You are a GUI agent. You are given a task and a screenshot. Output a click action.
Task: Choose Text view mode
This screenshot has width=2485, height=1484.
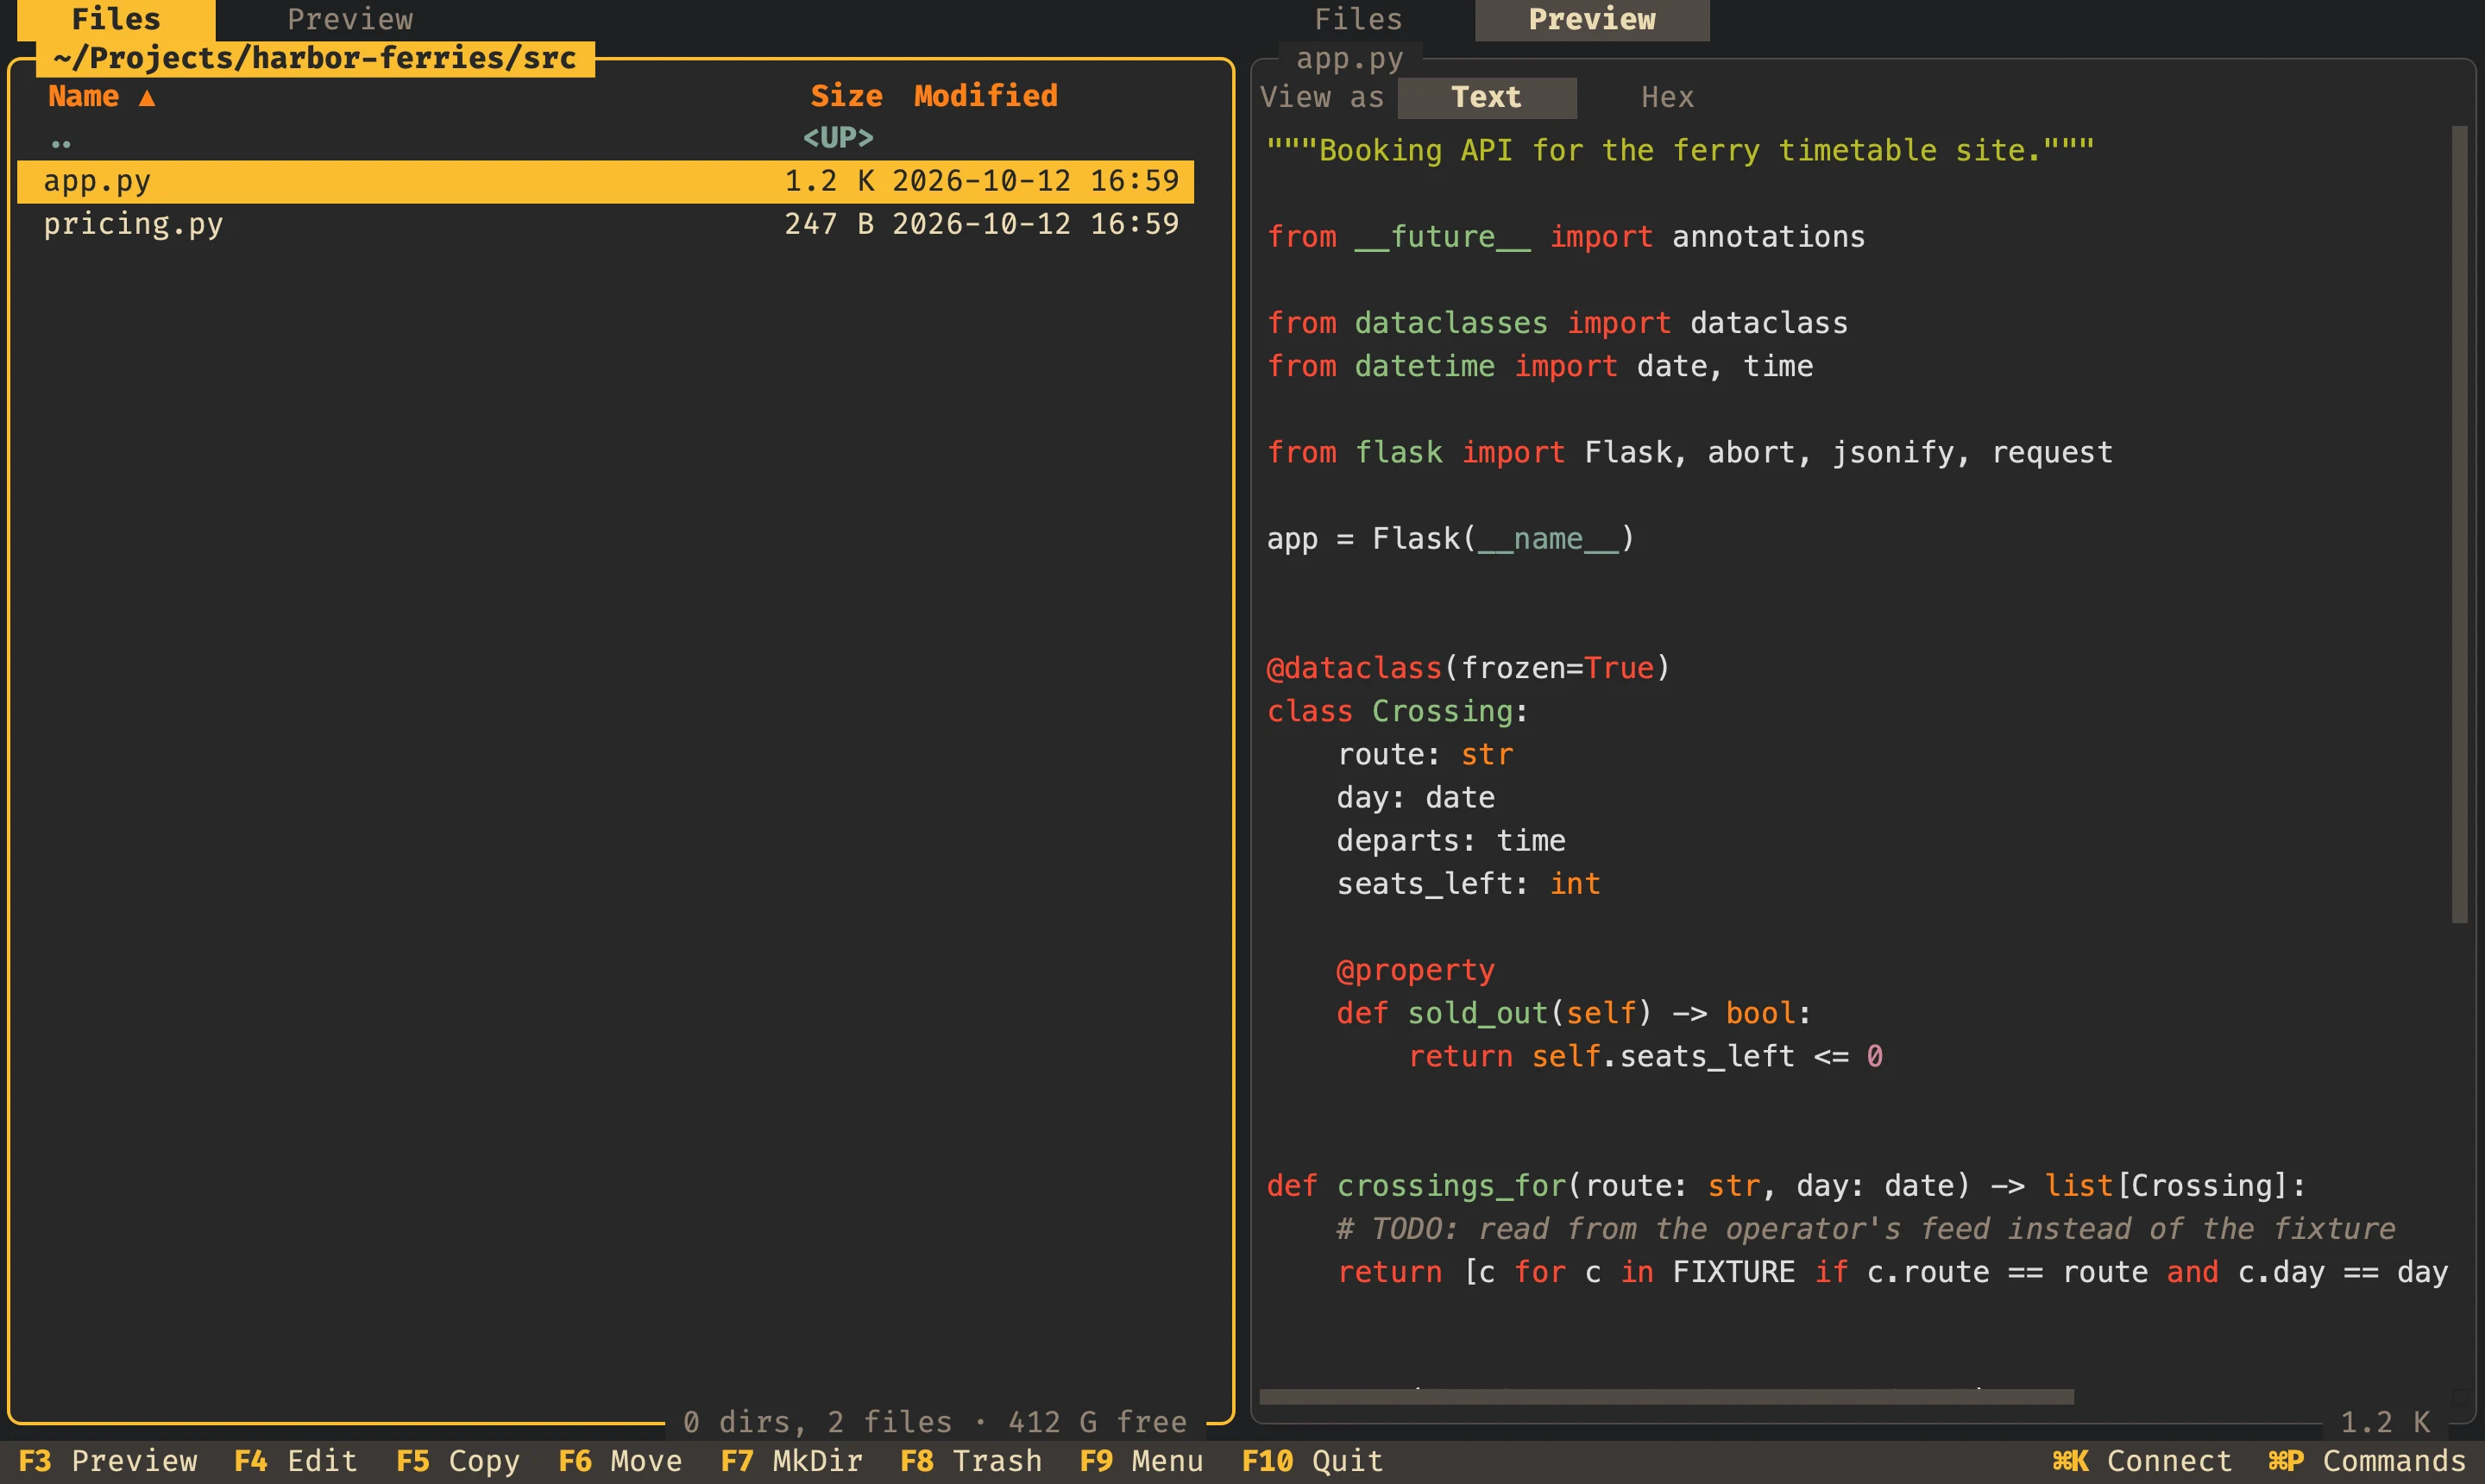(x=1486, y=97)
